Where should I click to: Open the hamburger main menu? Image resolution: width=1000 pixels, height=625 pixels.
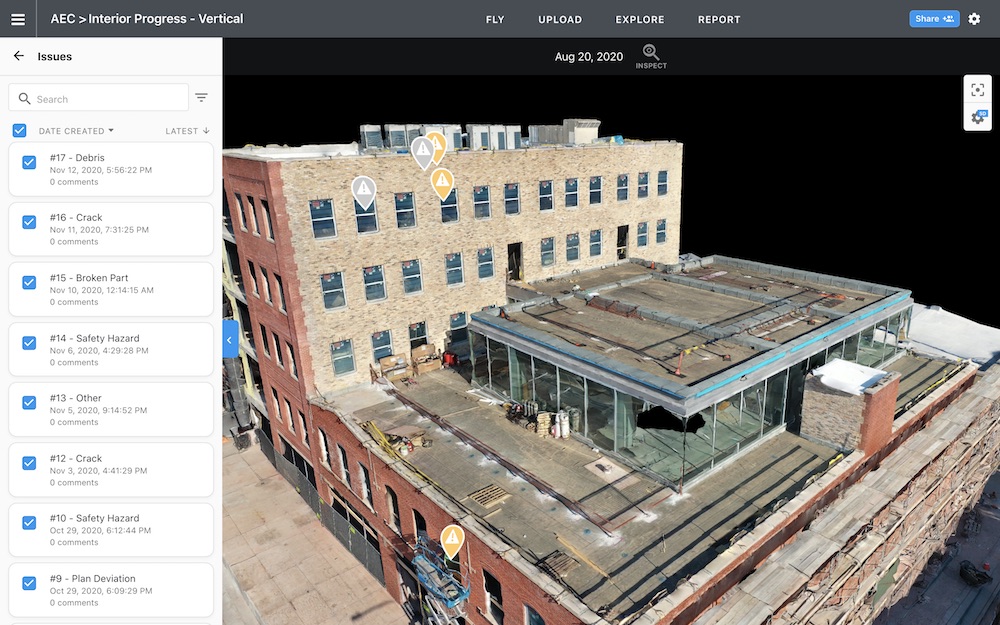pyautogui.click(x=18, y=19)
